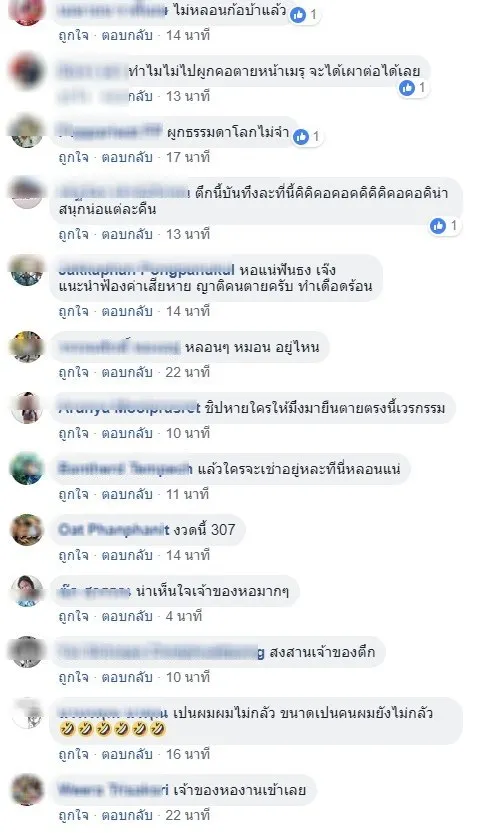495x833 pixels.
Task: Open commenter name before หอแน่ฟันธง เจ๊ง
Action: coord(146,269)
